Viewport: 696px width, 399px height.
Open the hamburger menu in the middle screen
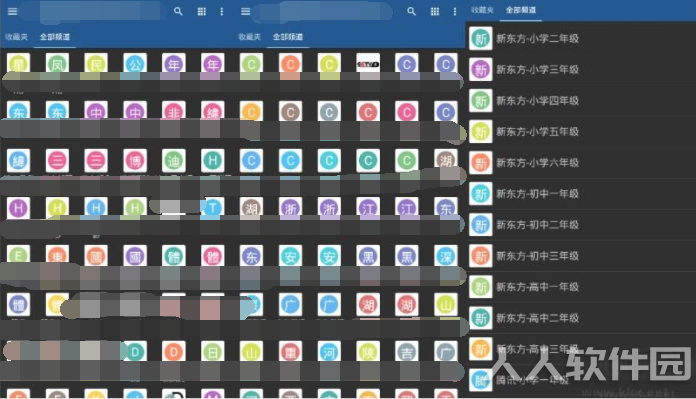click(x=245, y=12)
